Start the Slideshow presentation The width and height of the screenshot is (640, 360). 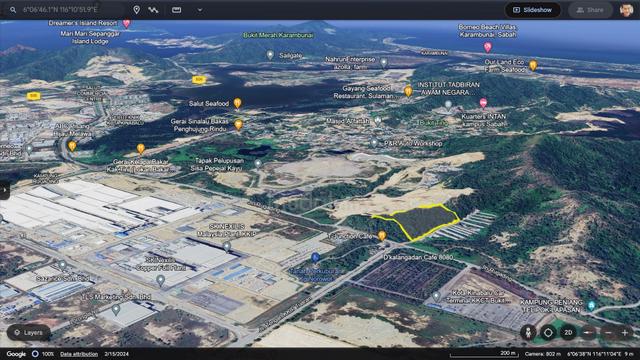tap(533, 10)
